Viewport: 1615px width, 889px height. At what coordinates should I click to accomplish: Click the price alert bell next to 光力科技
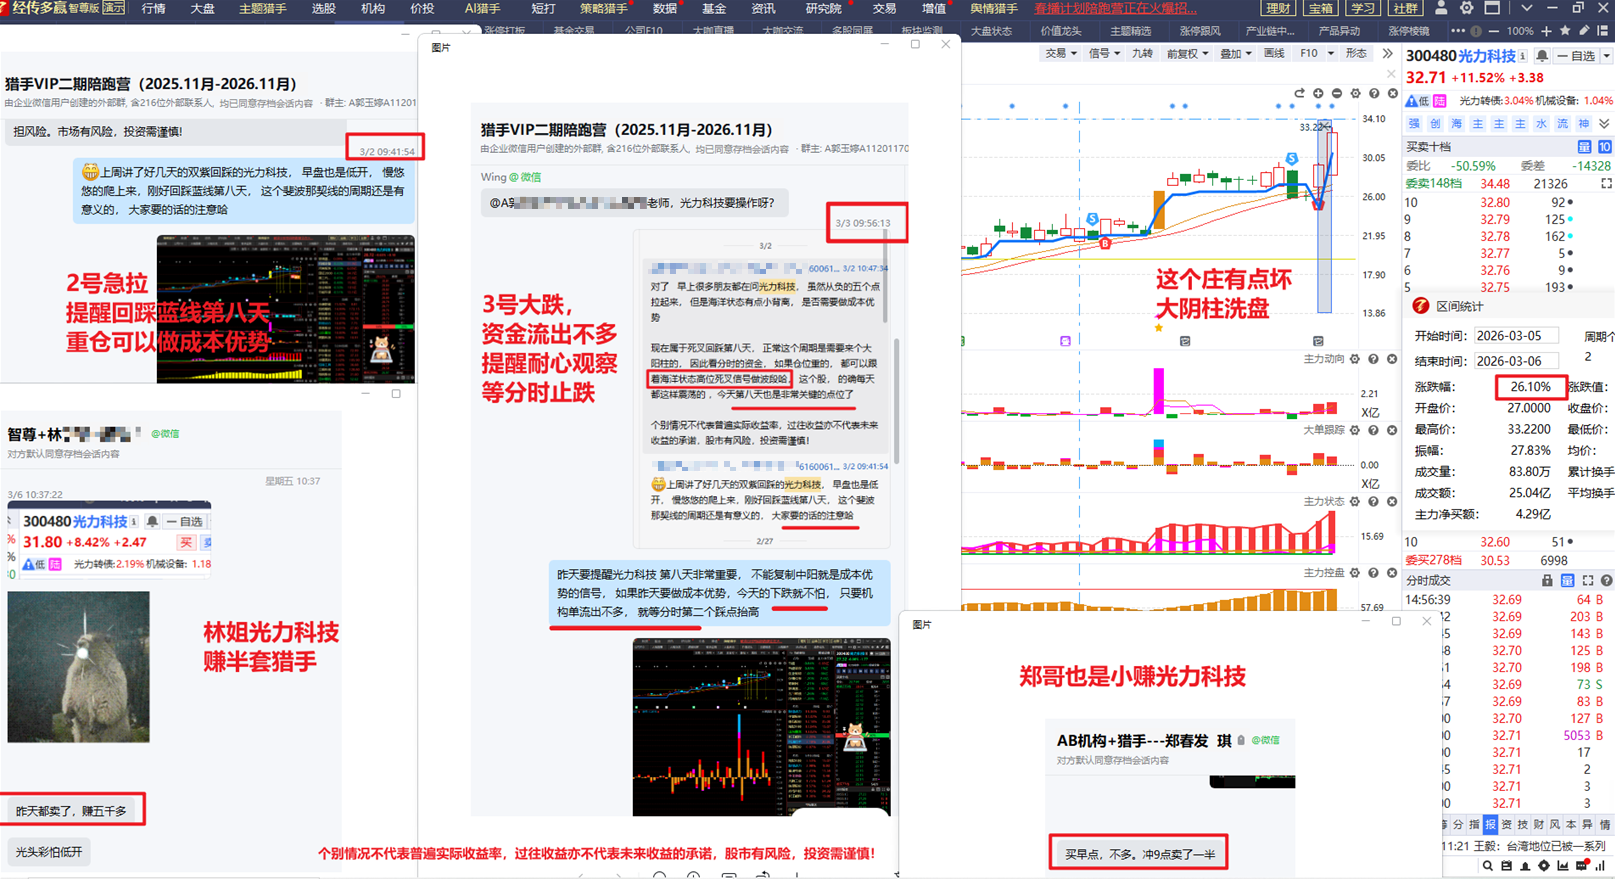1542,57
